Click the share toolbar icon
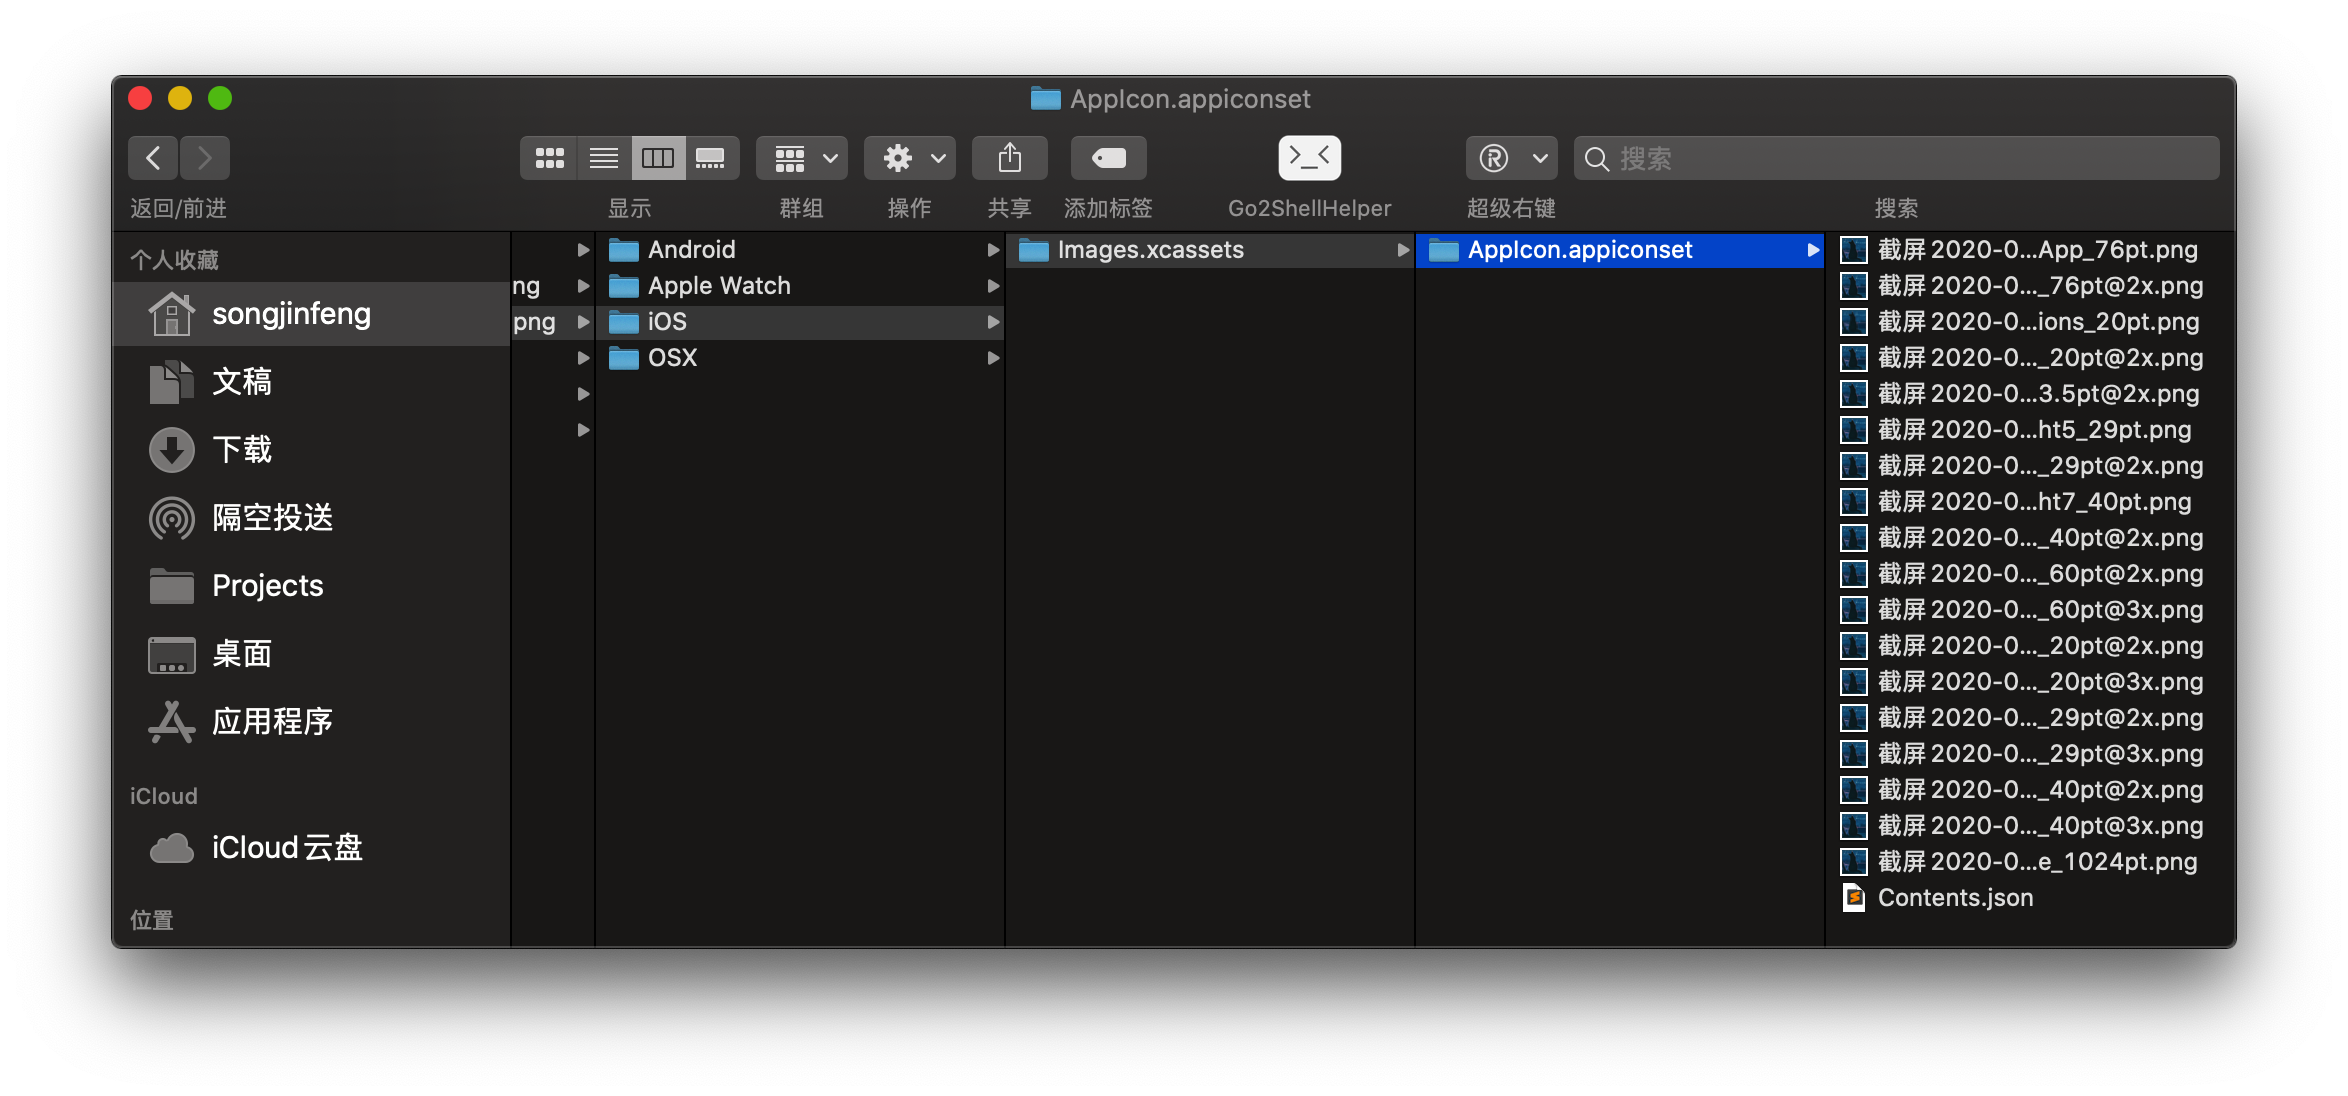Screen dimensions: 2348x1096 1009,158
